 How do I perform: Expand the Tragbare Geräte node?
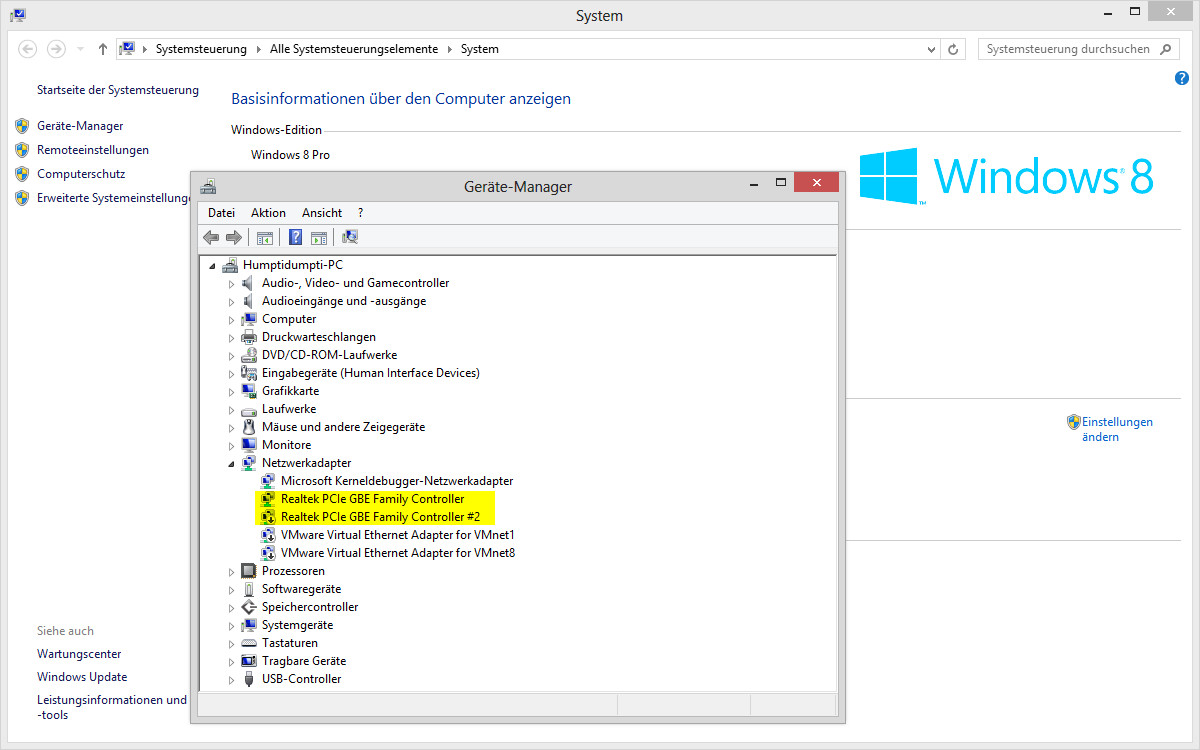231,661
